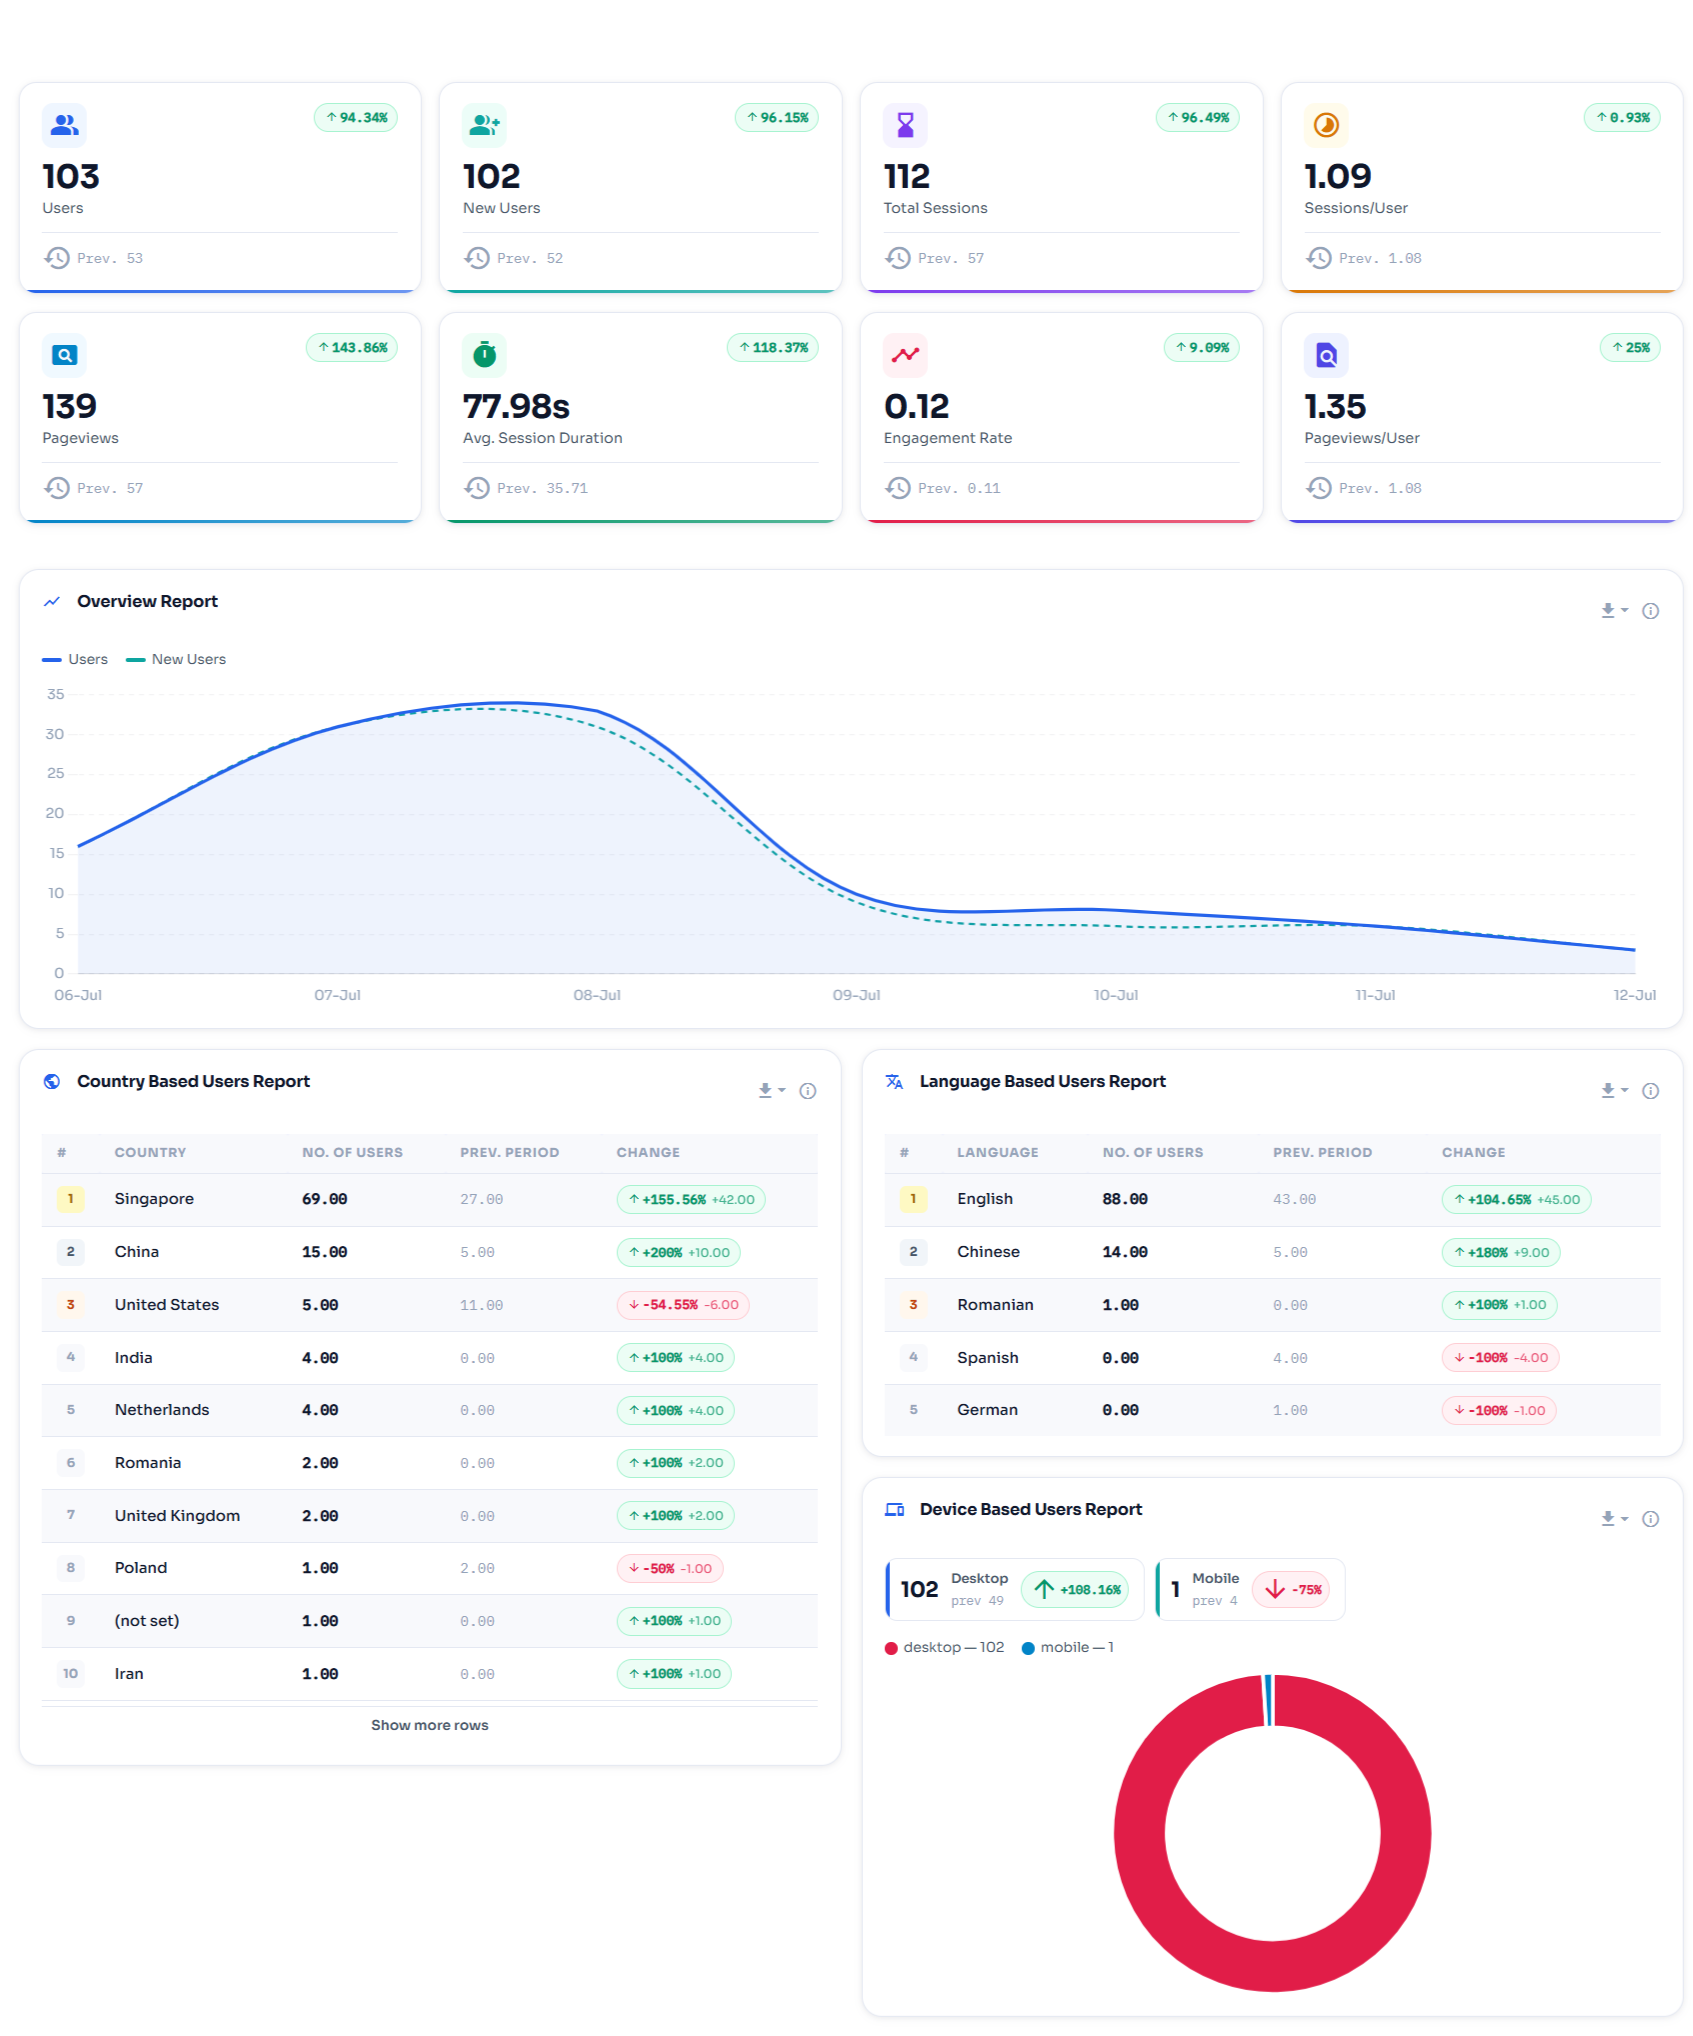The width and height of the screenshot is (1693, 2036).
Task: Click the red desktop donut segment
Action: [1272, 1966]
